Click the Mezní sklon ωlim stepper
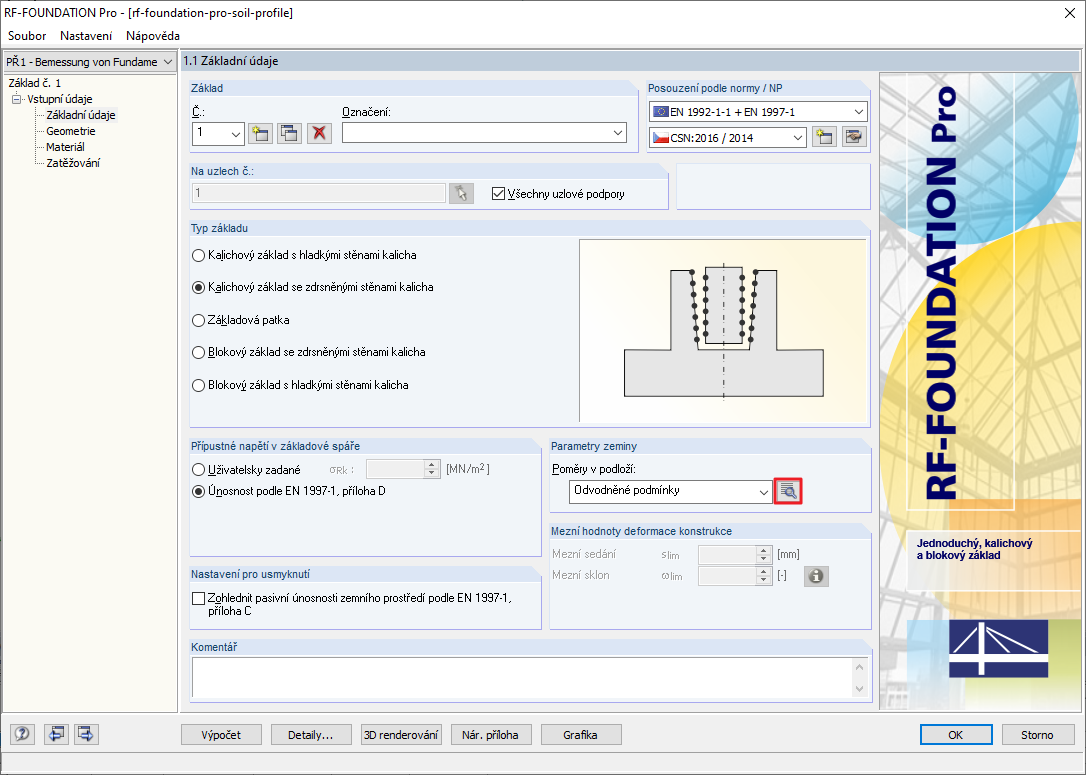The width and height of the screenshot is (1086, 775). pyautogui.click(x=765, y=576)
